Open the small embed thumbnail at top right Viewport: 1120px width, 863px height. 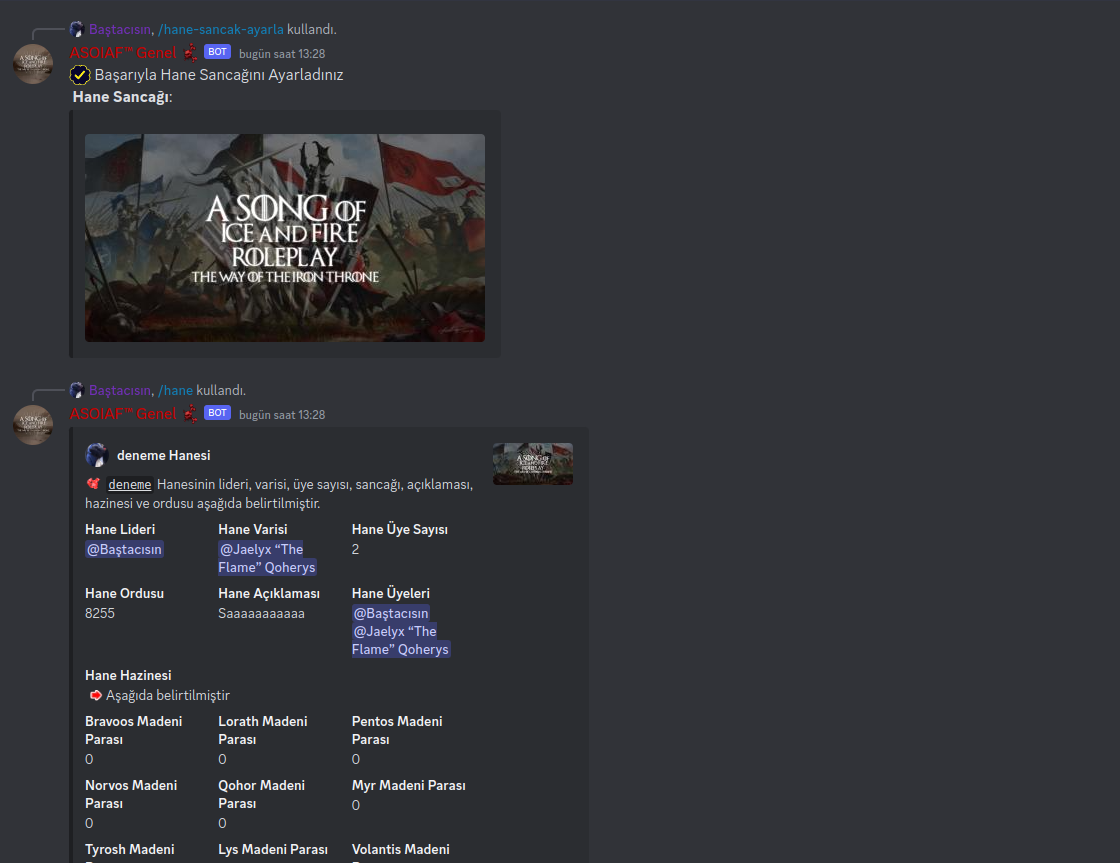(532, 463)
